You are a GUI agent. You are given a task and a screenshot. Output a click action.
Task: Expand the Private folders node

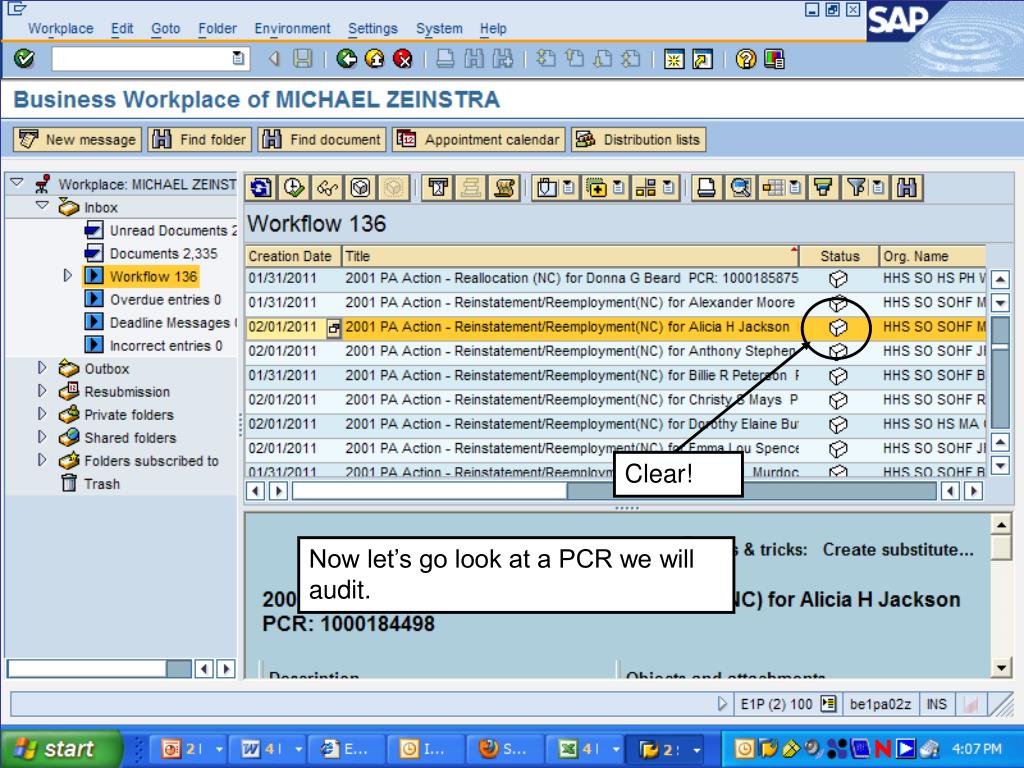pyautogui.click(x=42, y=413)
